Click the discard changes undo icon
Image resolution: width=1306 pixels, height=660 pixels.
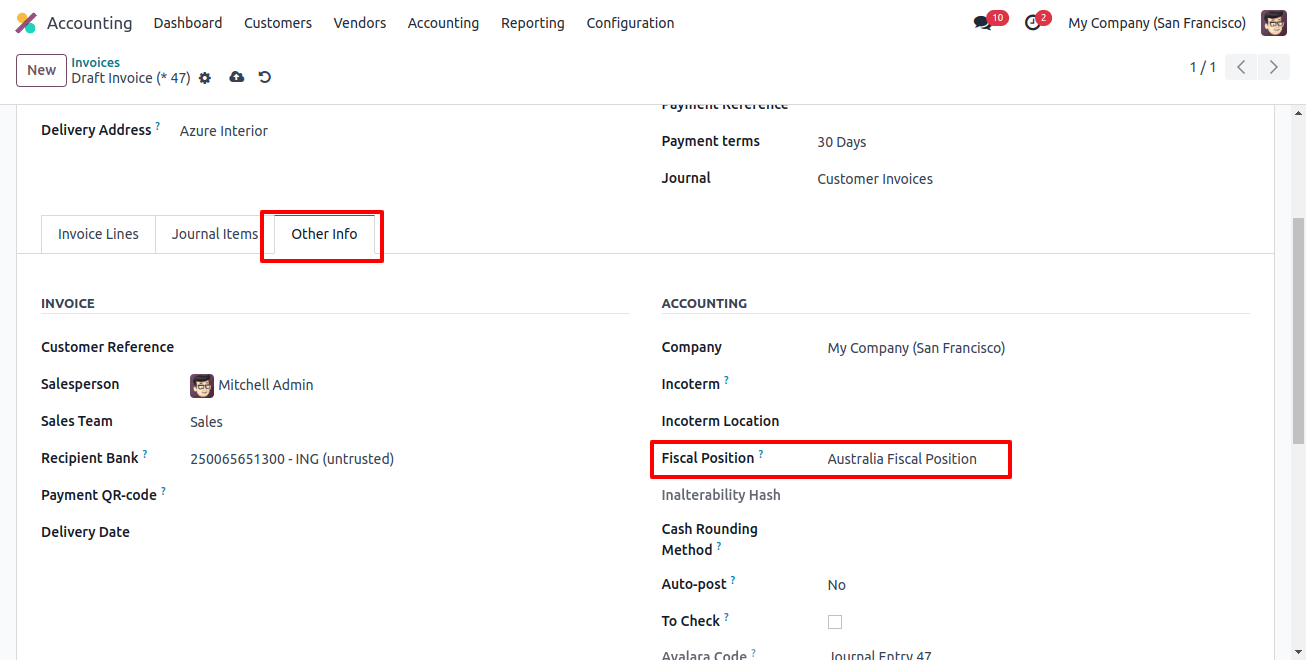click(265, 77)
